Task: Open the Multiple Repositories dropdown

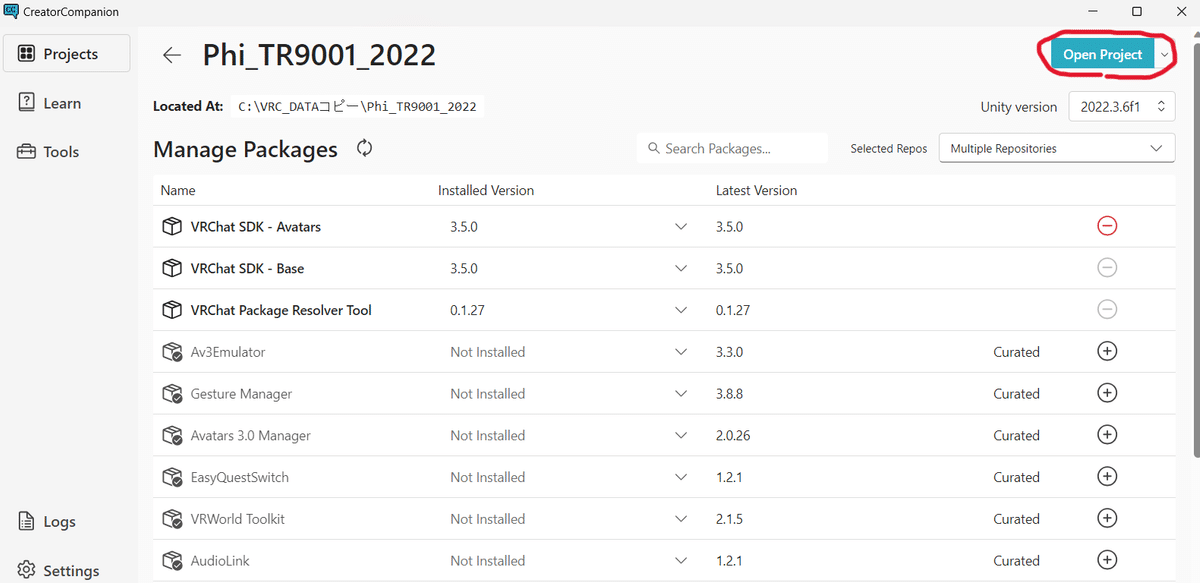Action: tap(1057, 148)
